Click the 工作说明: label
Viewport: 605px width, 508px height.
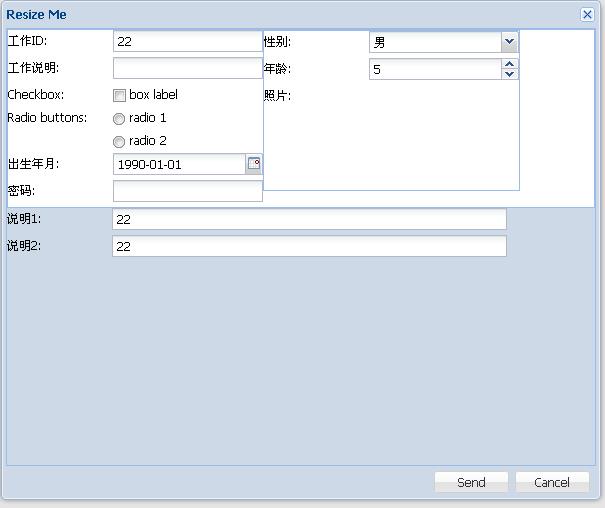click(33, 68)
